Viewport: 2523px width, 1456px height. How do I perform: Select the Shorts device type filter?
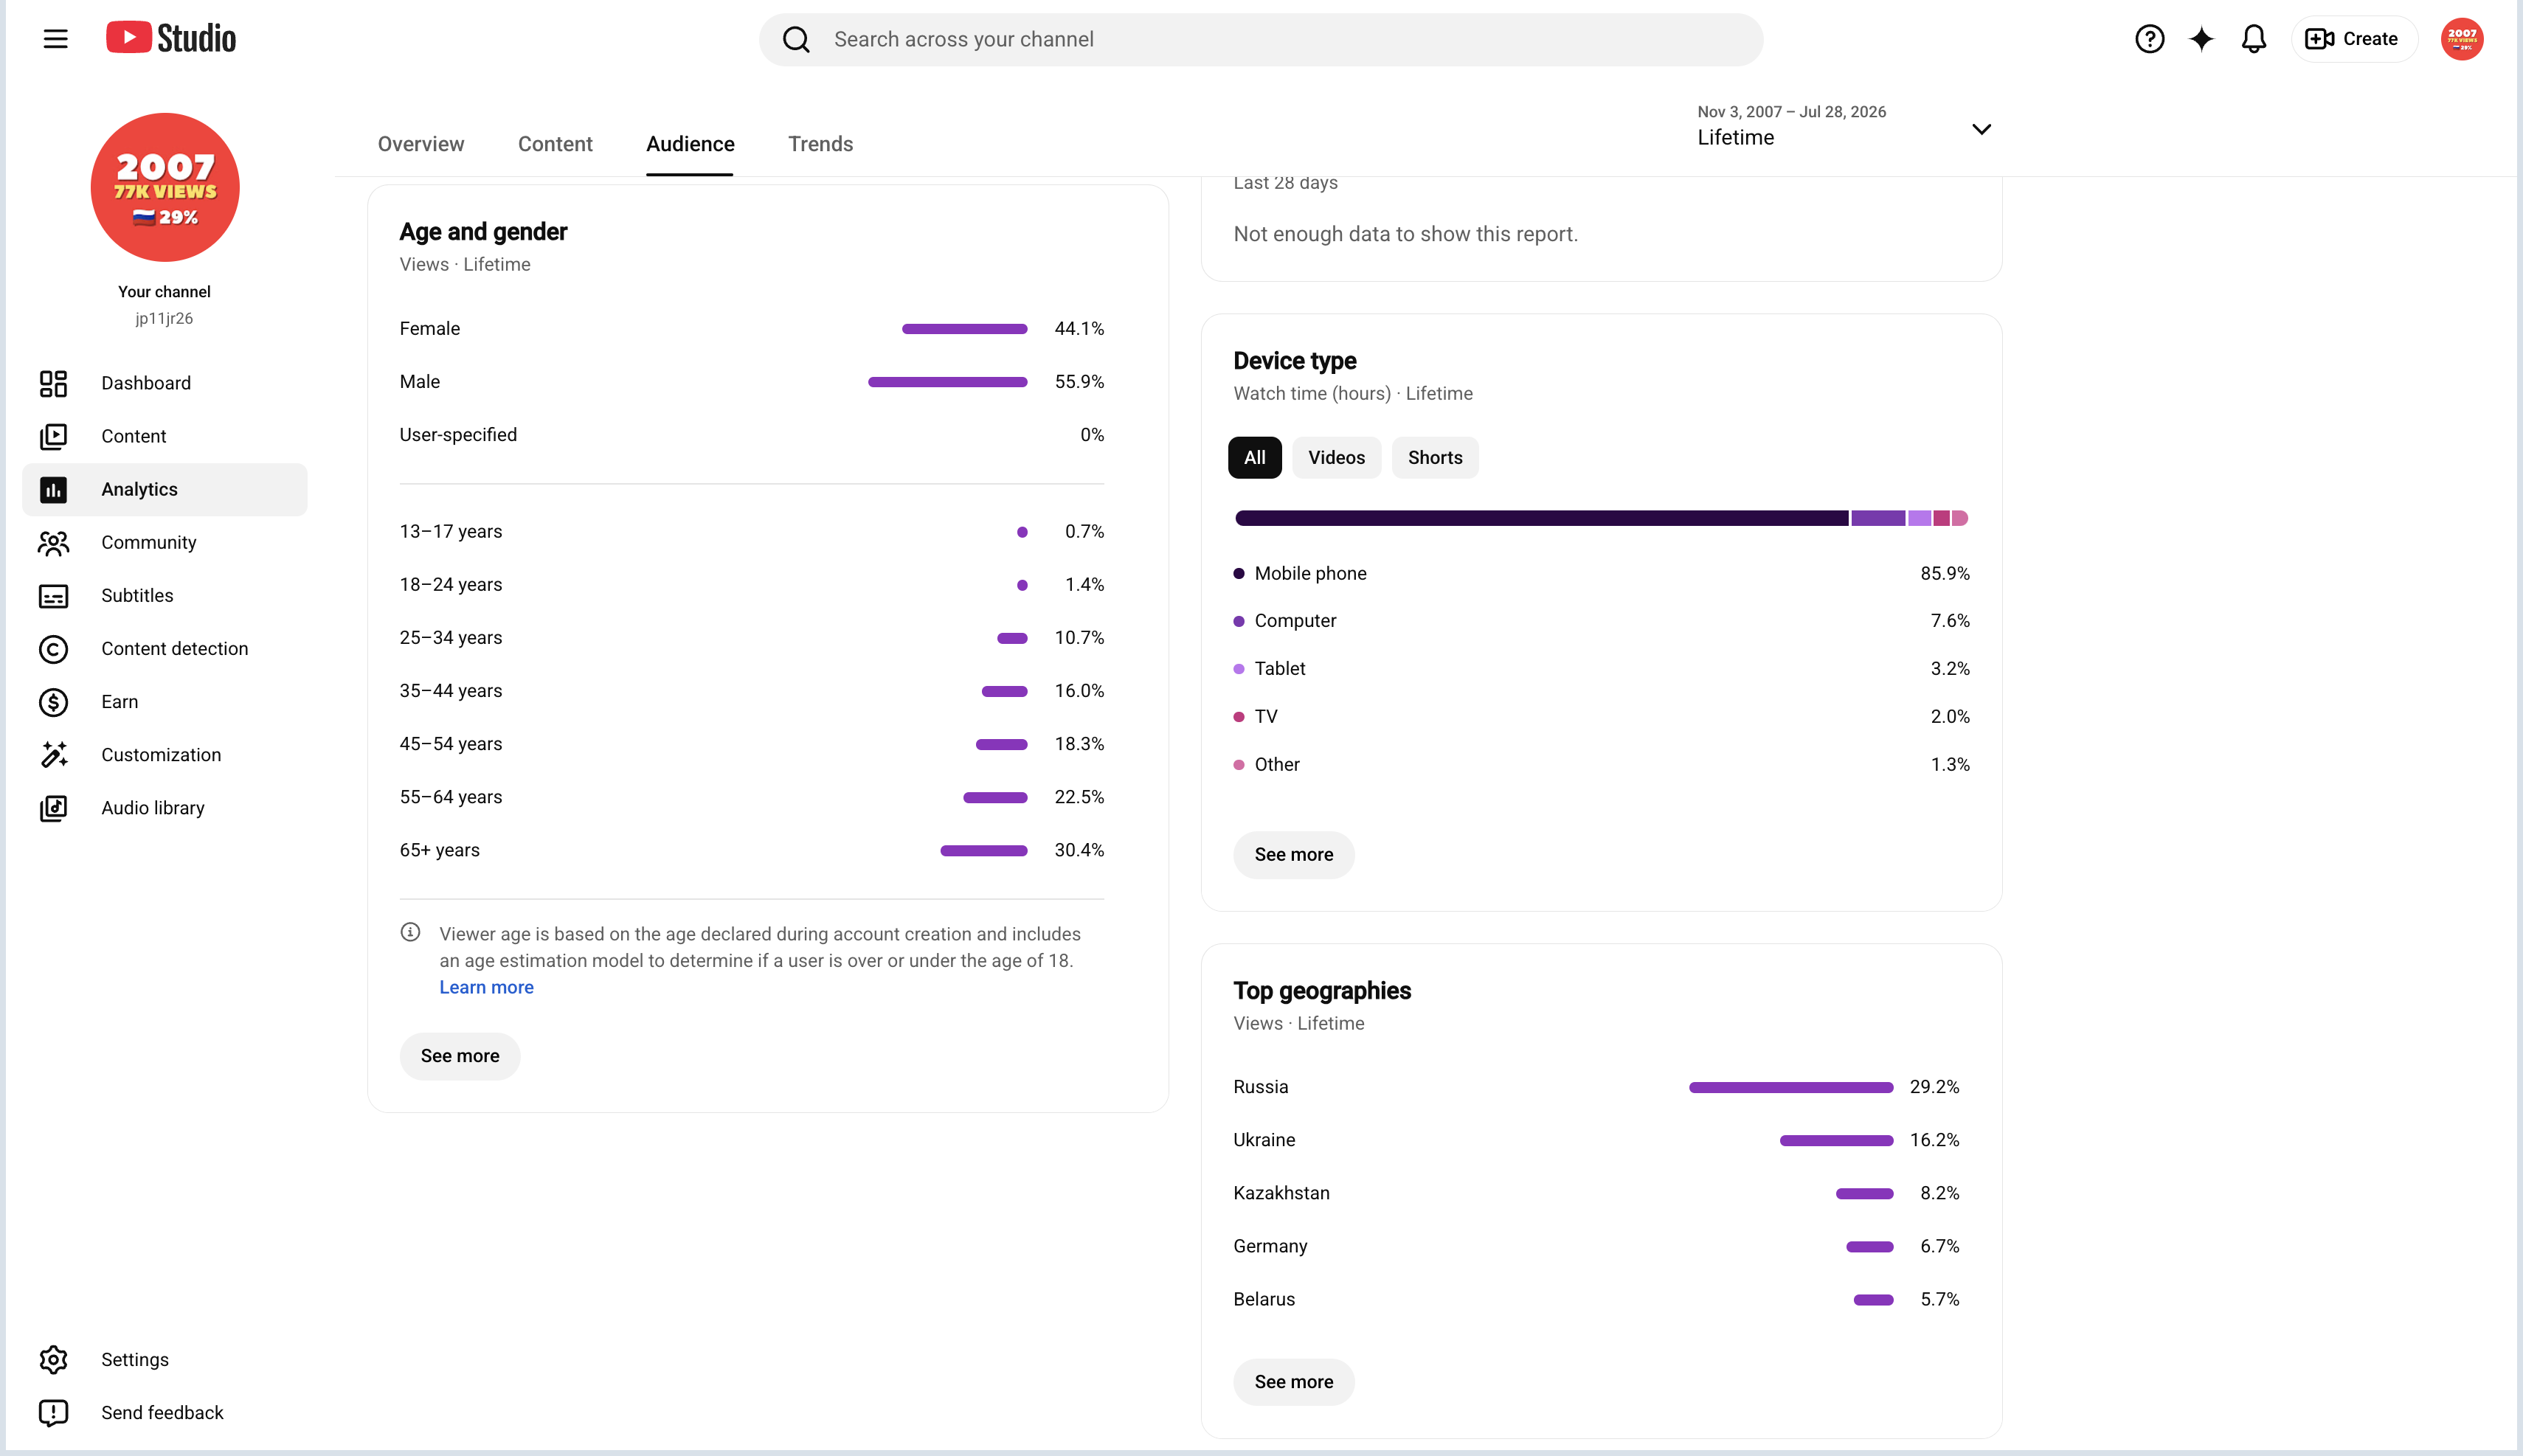[x=1435, y=457]
